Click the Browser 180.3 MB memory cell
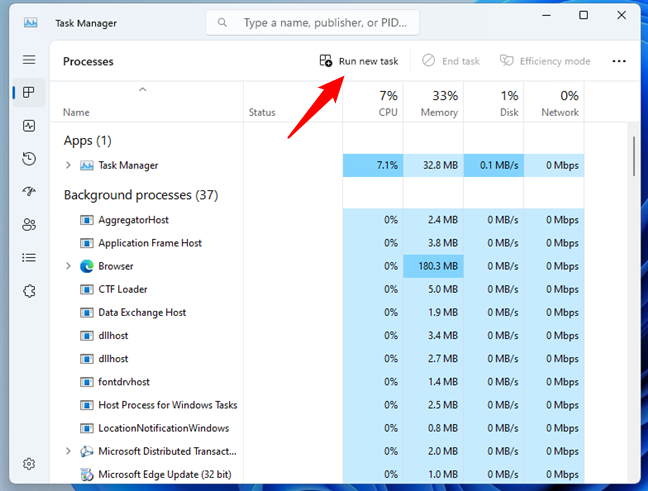The width and height of the screenshot is (648, 491). pyautogui.click(x=433, y=266)
